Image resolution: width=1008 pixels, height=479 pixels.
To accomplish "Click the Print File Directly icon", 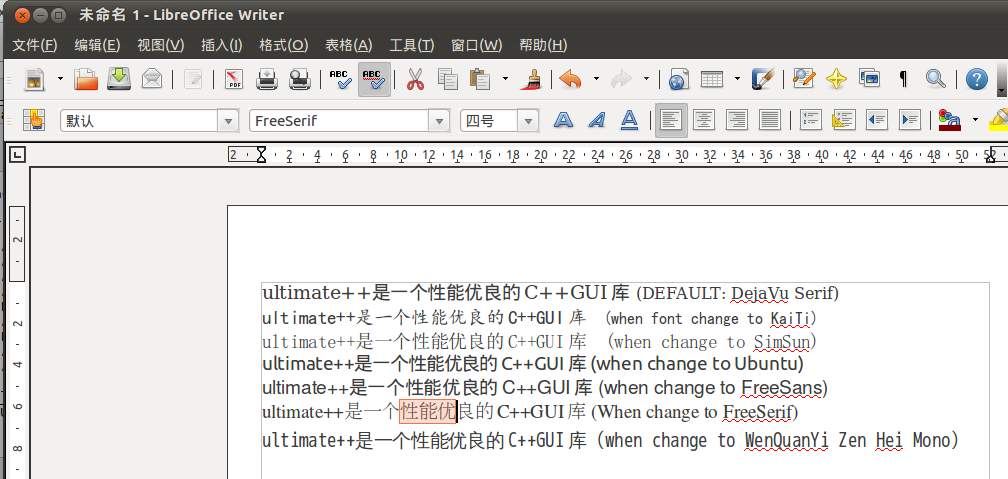I will point(267,79).
